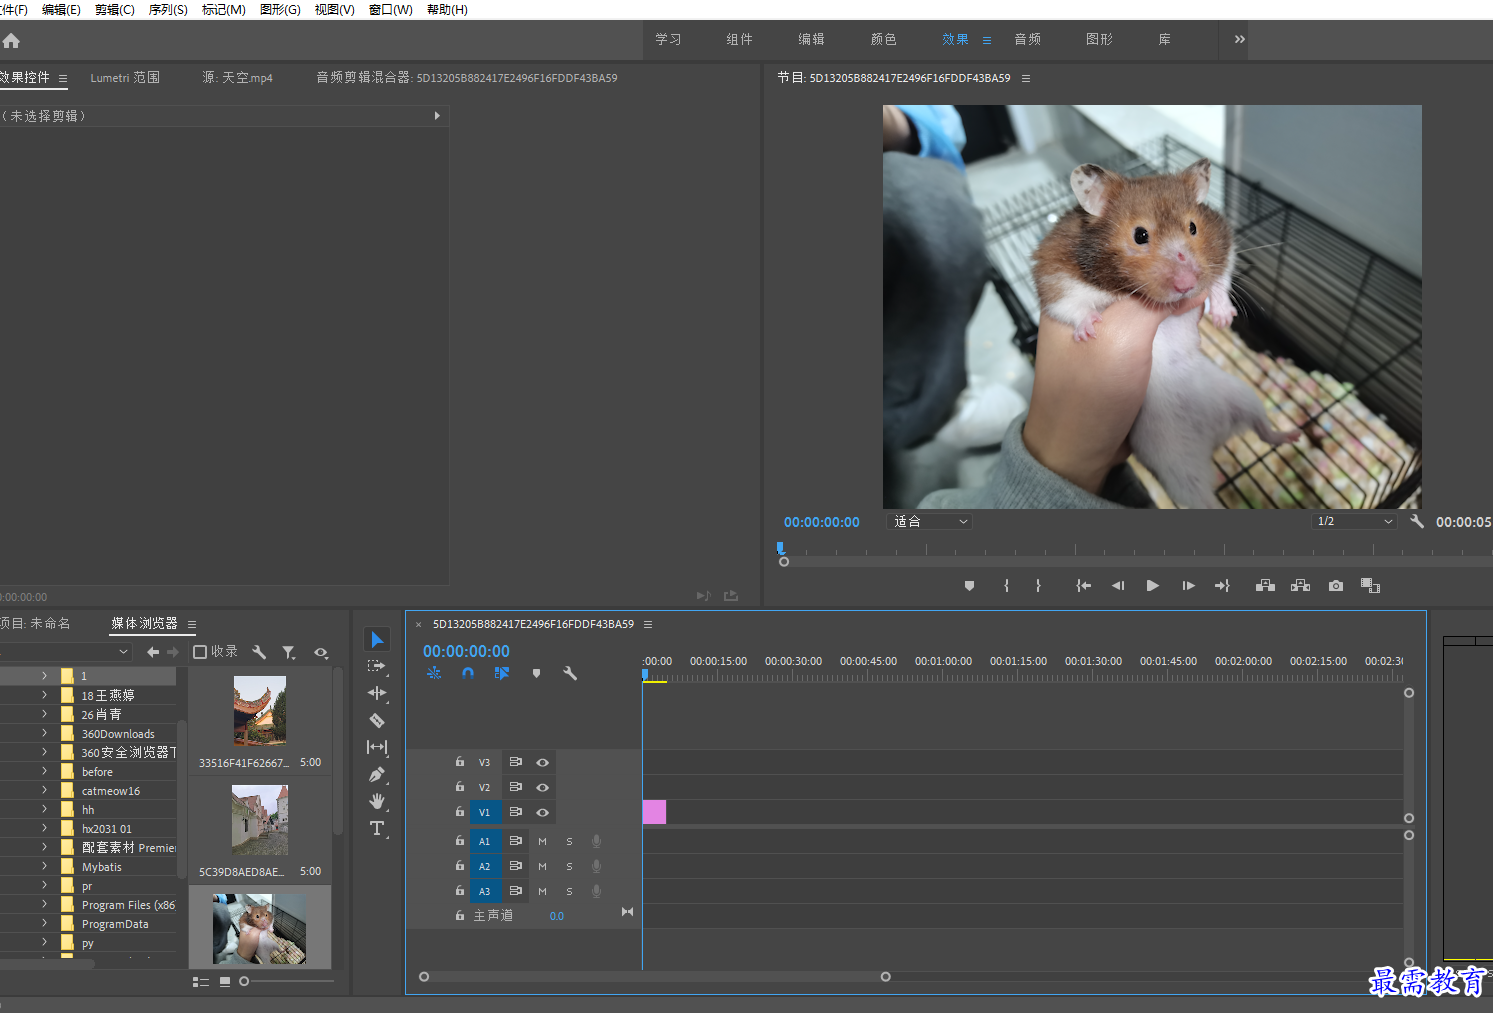Play the program monitor
This screenshot has height=1013, width=1493.
tap(1152, 586)
